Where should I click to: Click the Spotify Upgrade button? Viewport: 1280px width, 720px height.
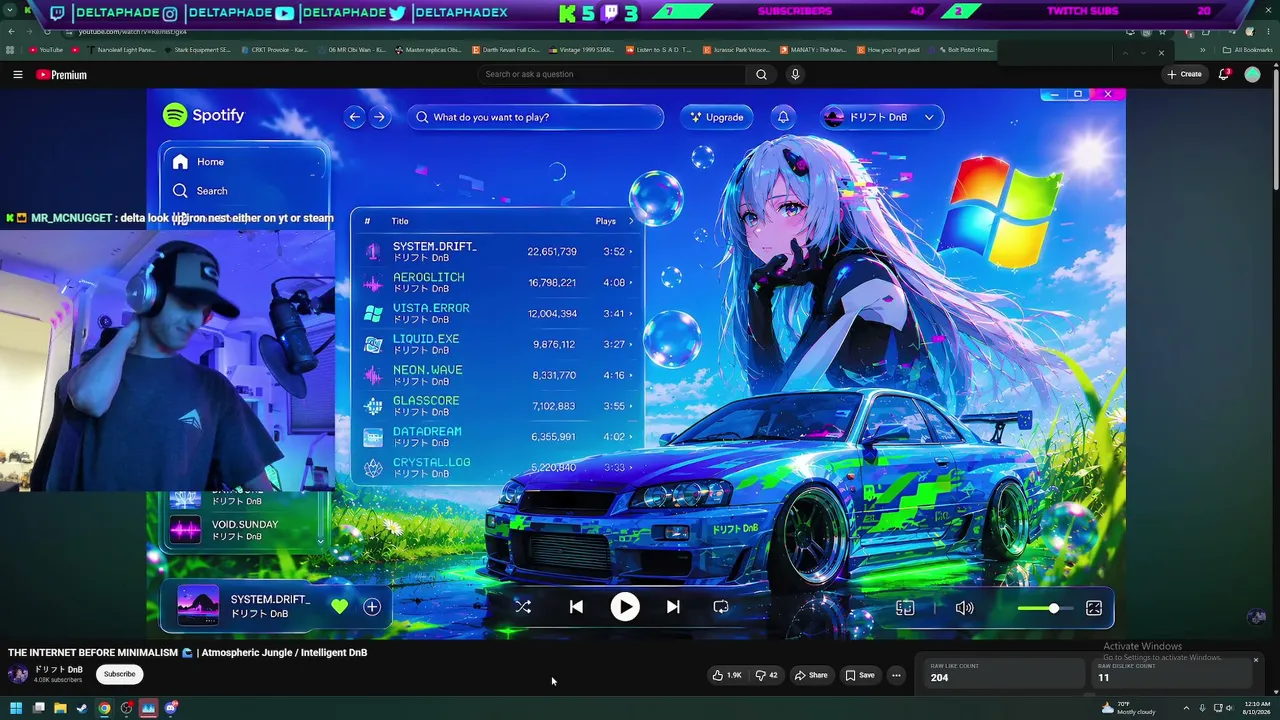(x=718, y=117)
